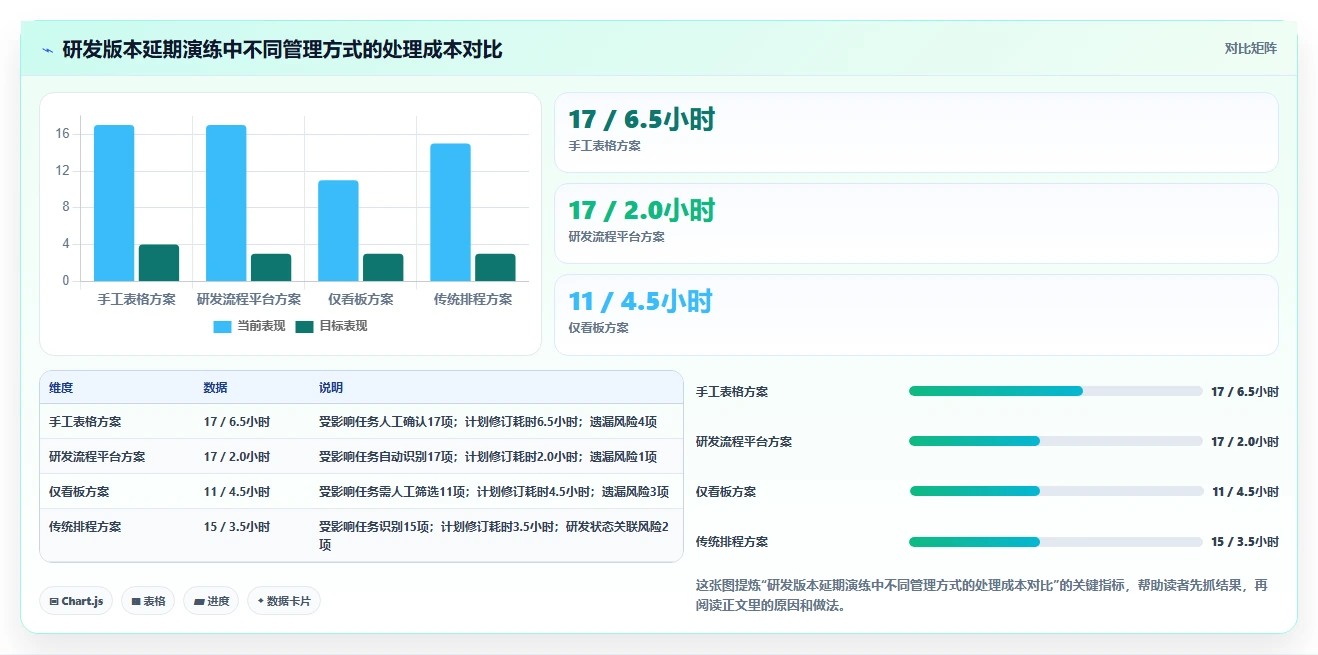This screenshot has width=1318, height=655.
Task: Click description starting 受影响任务人工确认17项
Action: 488,422
